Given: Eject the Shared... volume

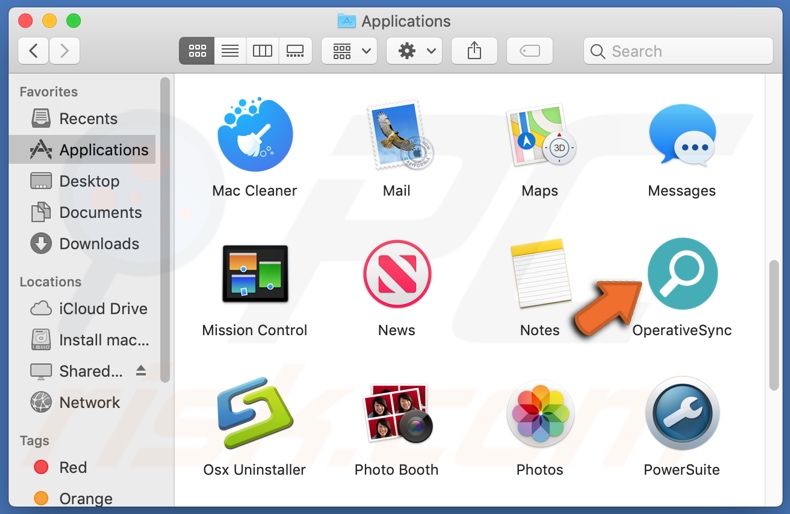Looking at the screenshot, I should point(141,371).
